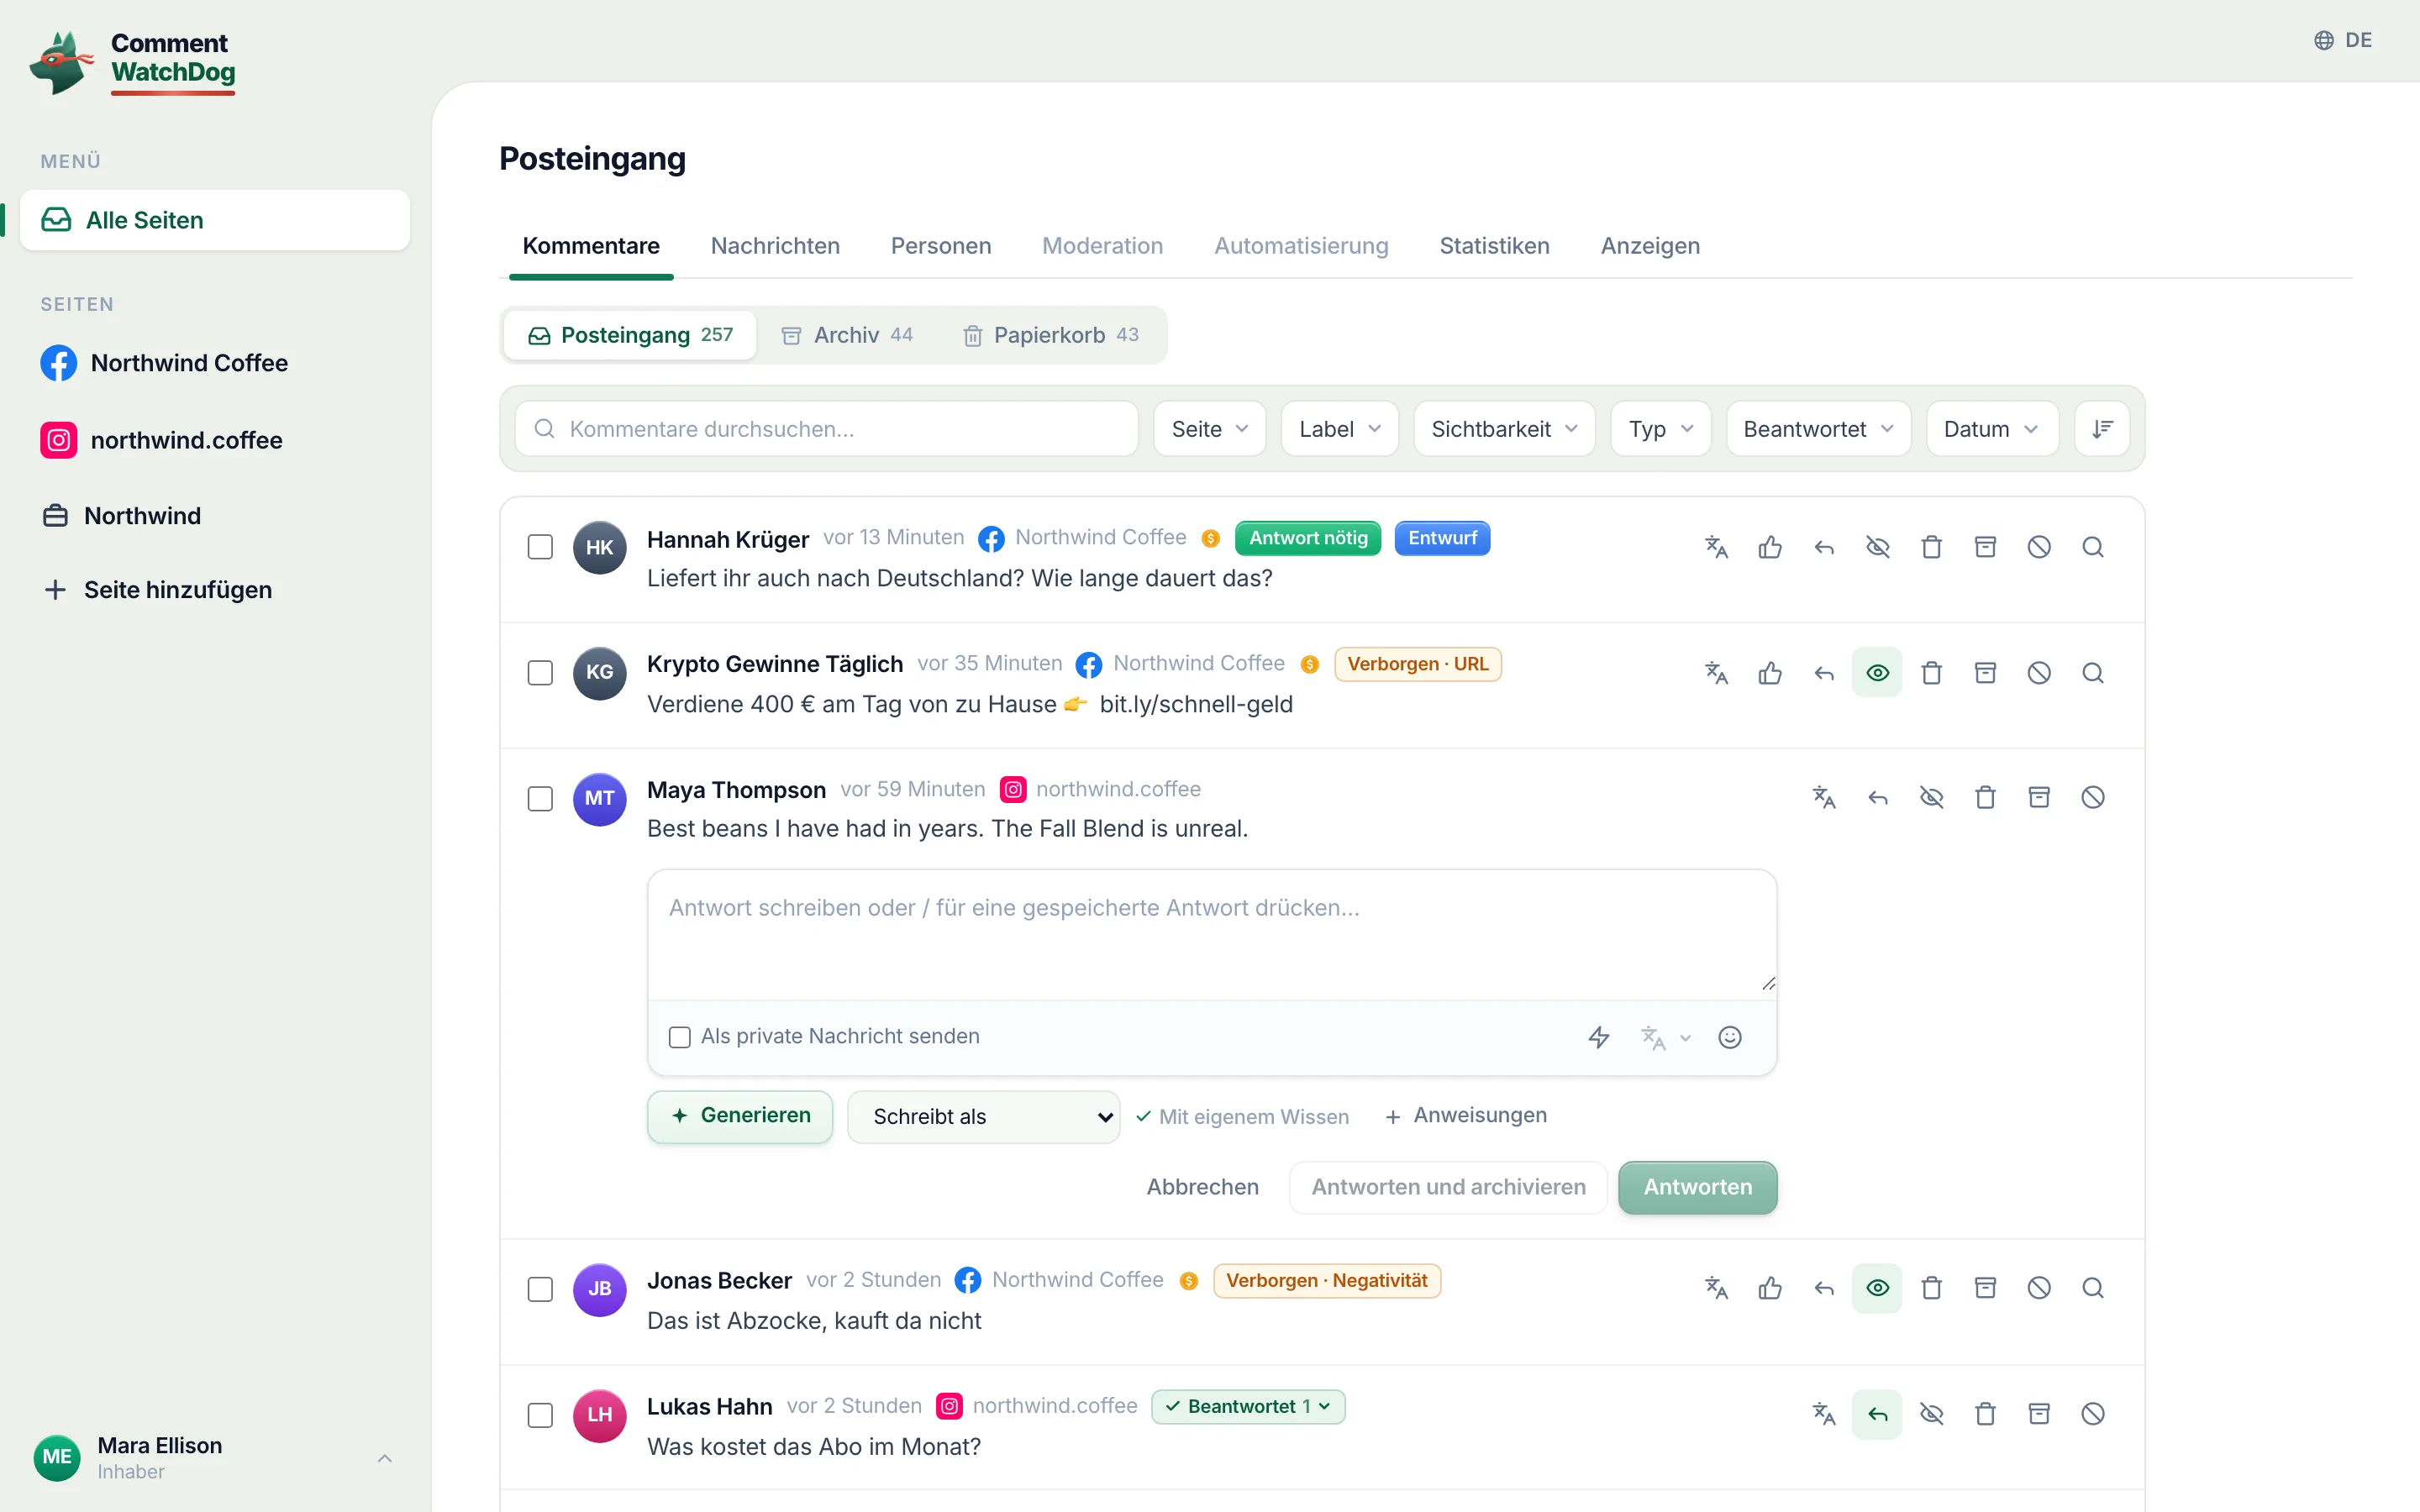Reply to Krypto Gewinne Täglich comment

click(x=1824, y=673)
